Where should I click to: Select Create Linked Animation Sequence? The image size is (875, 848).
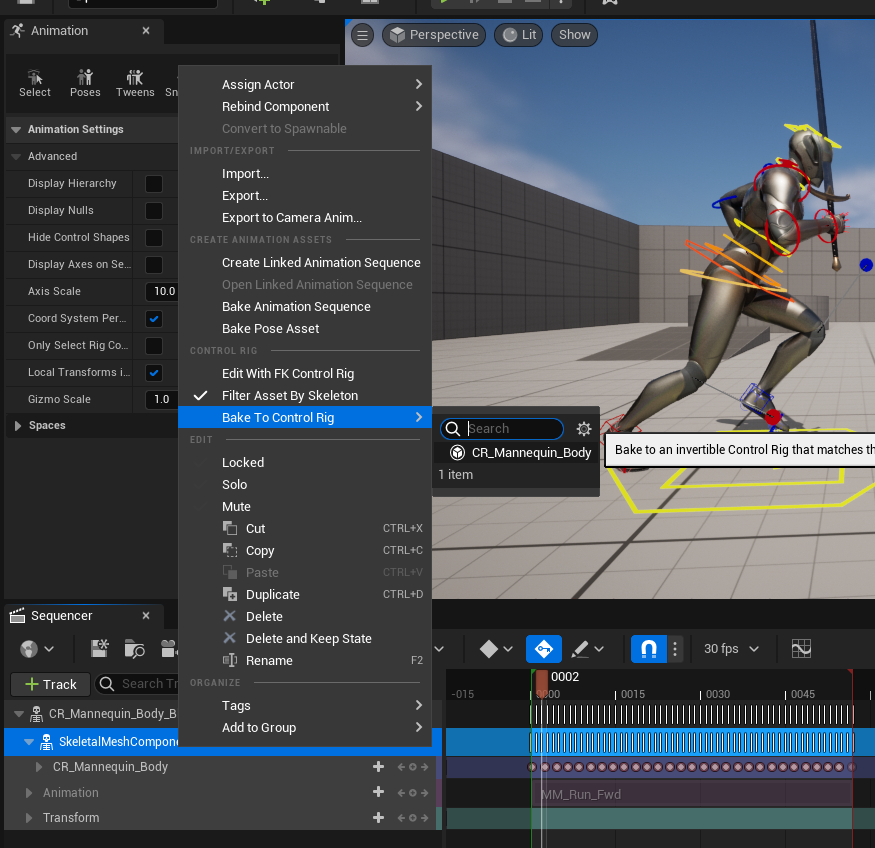pos(321,263)
